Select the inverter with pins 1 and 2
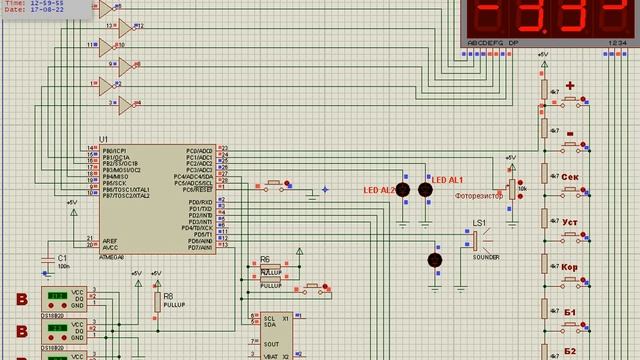Viewport: 640px width, 360px height. (x=106, y=86)
